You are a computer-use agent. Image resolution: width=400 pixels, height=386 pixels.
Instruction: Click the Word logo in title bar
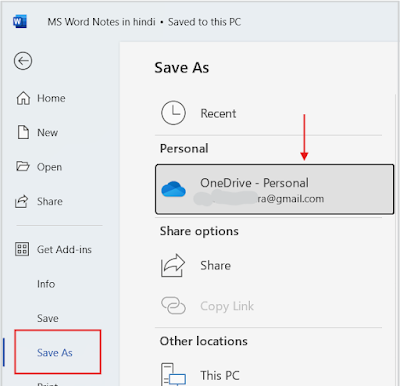pyautogui.click(x=20, y=22)
